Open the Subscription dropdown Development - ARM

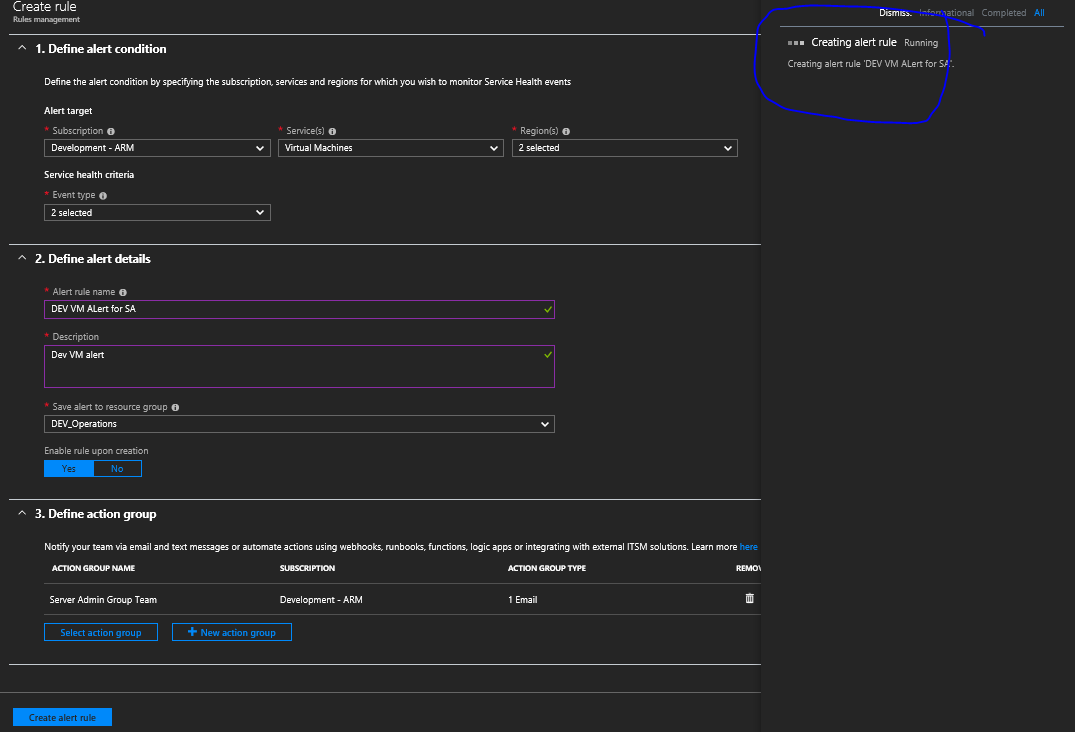157,148
